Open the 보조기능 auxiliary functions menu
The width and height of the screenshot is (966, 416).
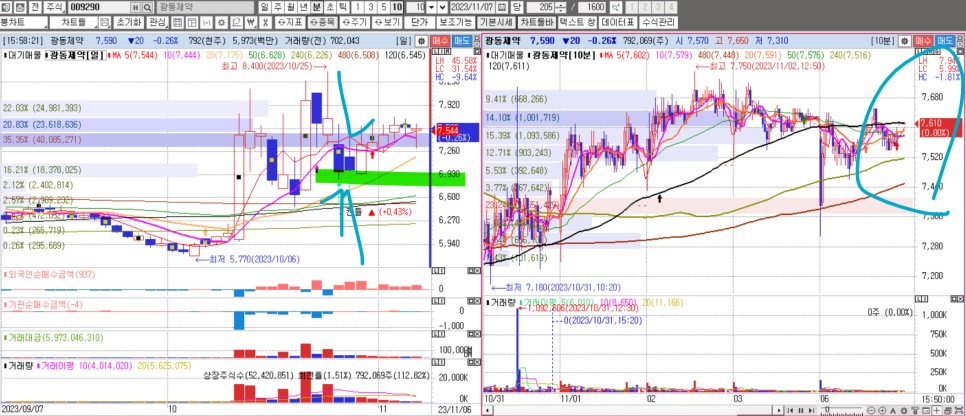pos(456,22)
